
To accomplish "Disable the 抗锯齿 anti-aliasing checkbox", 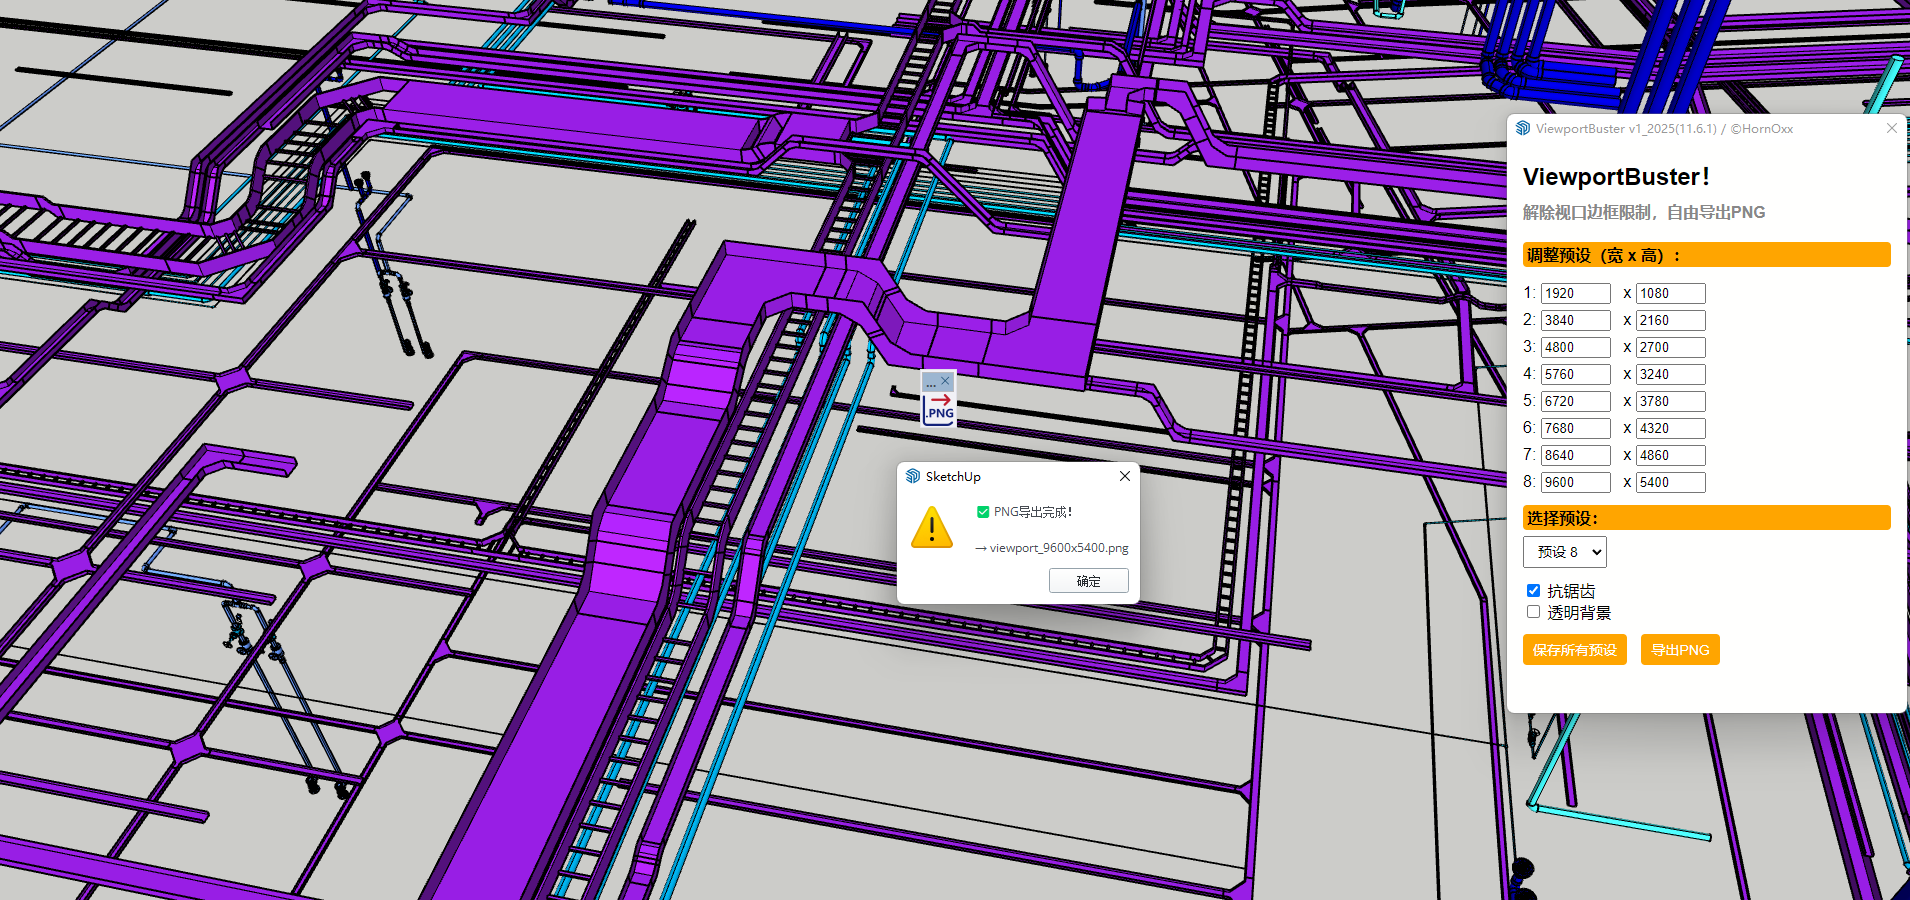I will 1533,591.
